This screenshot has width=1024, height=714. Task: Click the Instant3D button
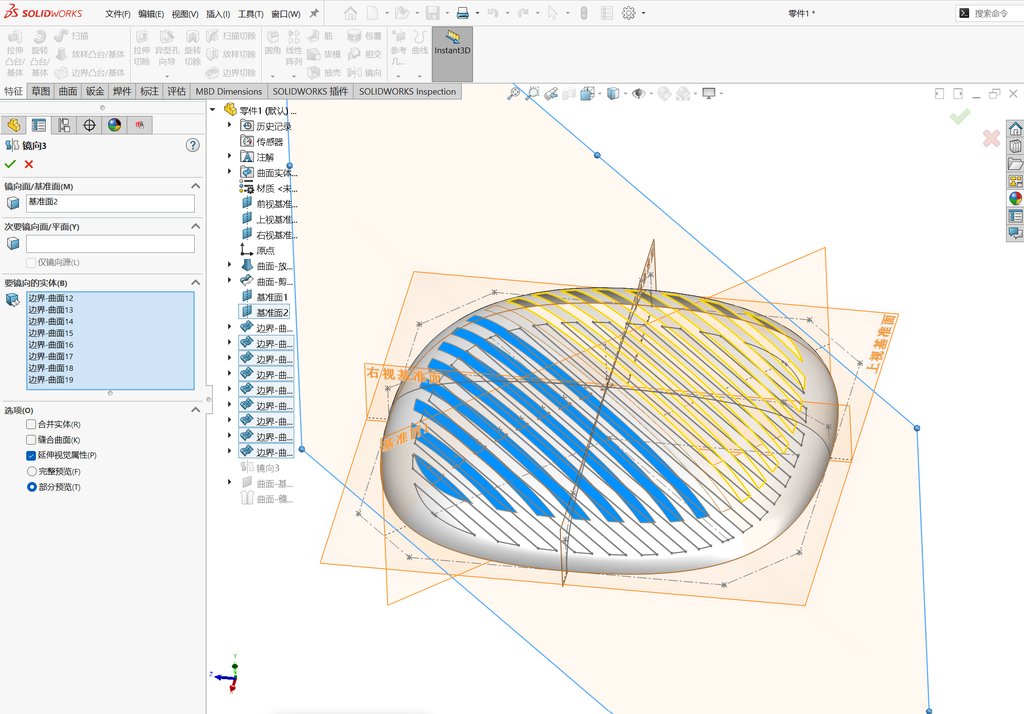(x=452, y=54)
